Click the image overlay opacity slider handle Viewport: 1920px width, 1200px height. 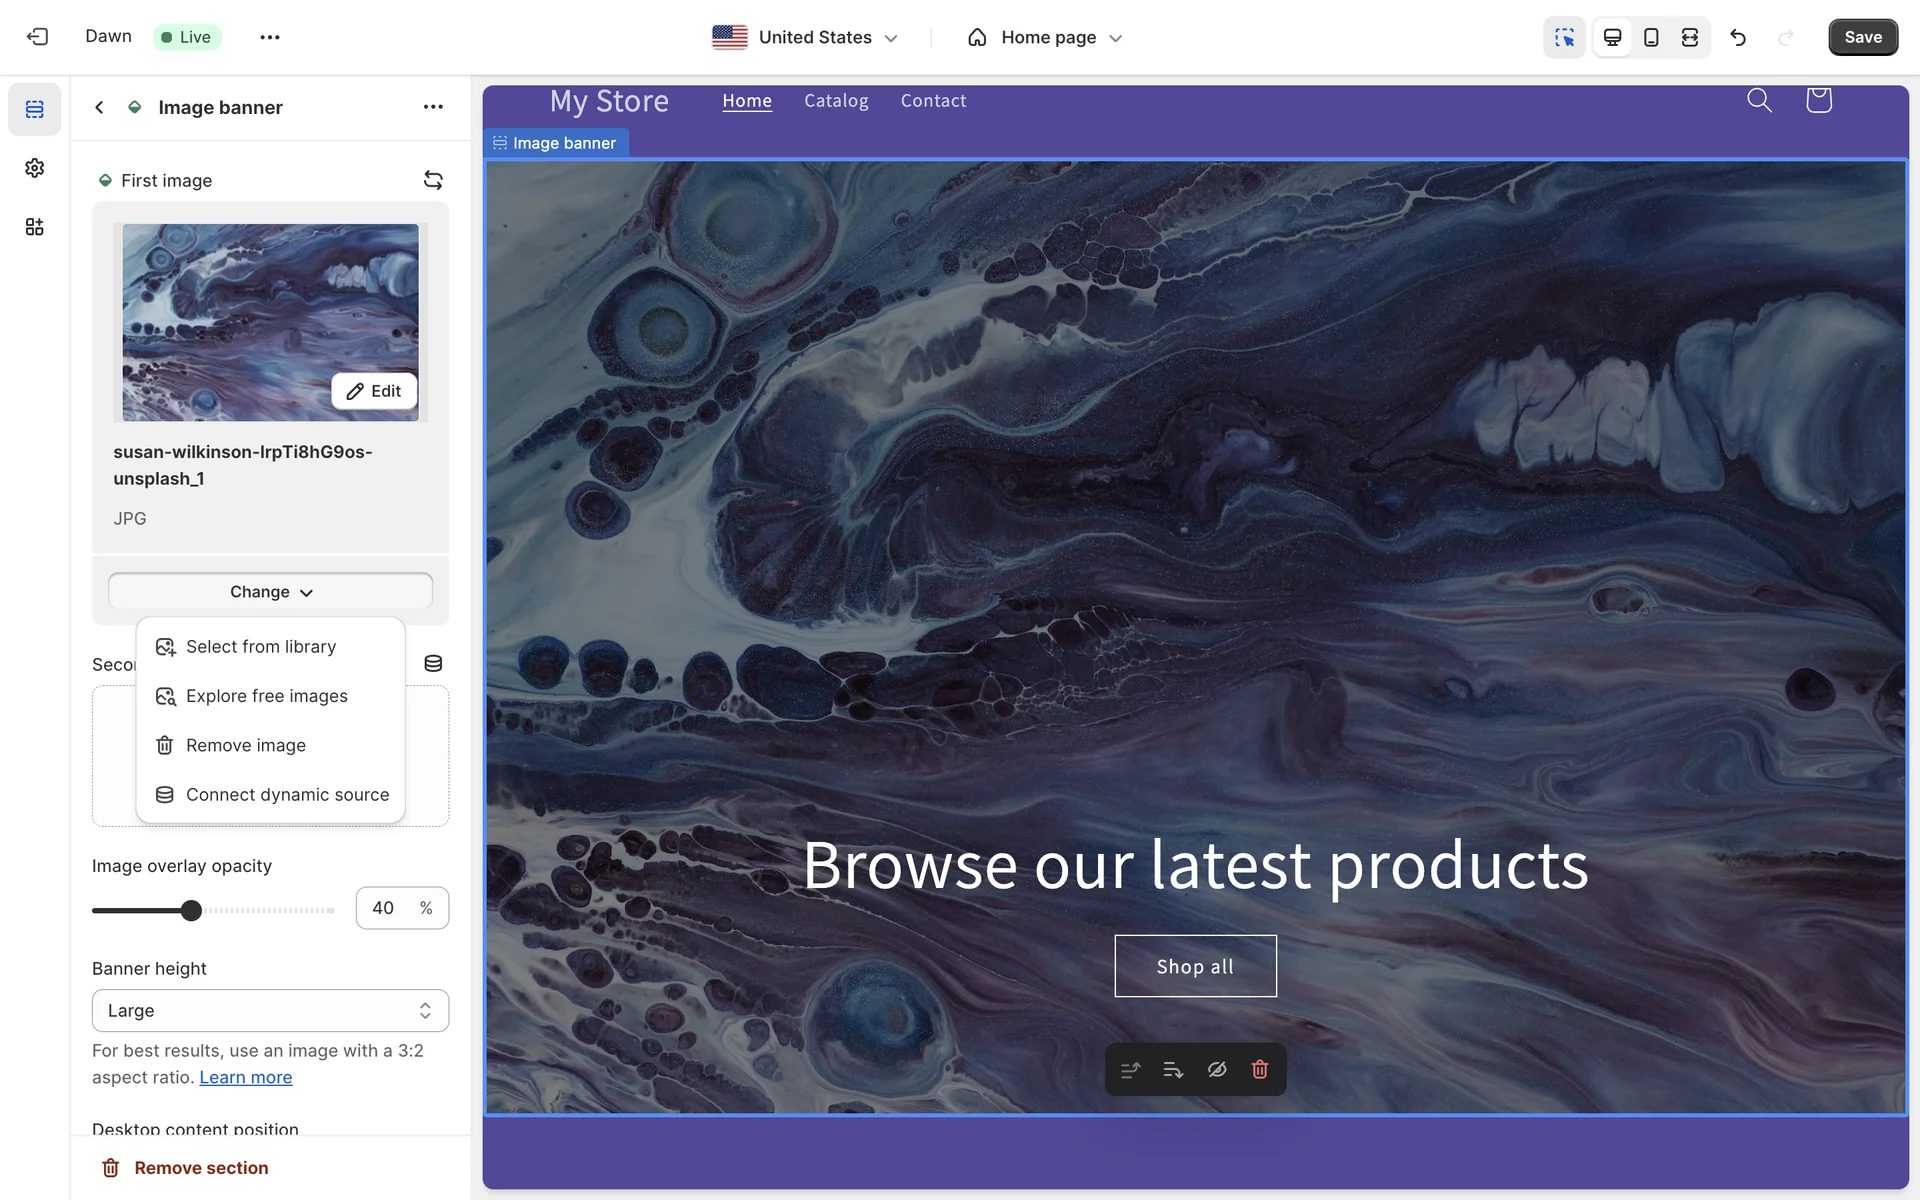point(191,910)
